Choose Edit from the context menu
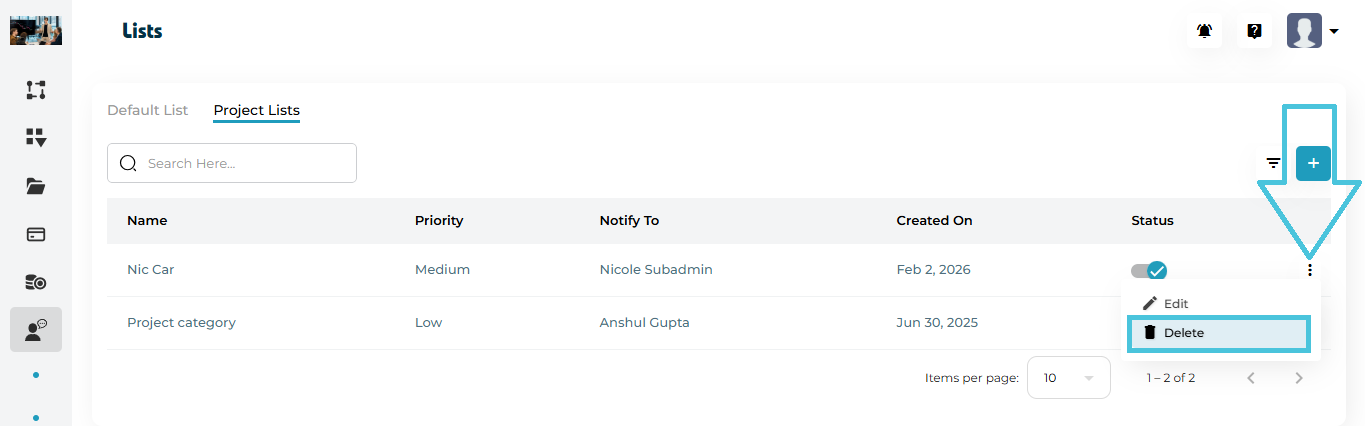The height and width of the screenshot is (426, 1365). pyautogui.click(x=1176, y=303)
